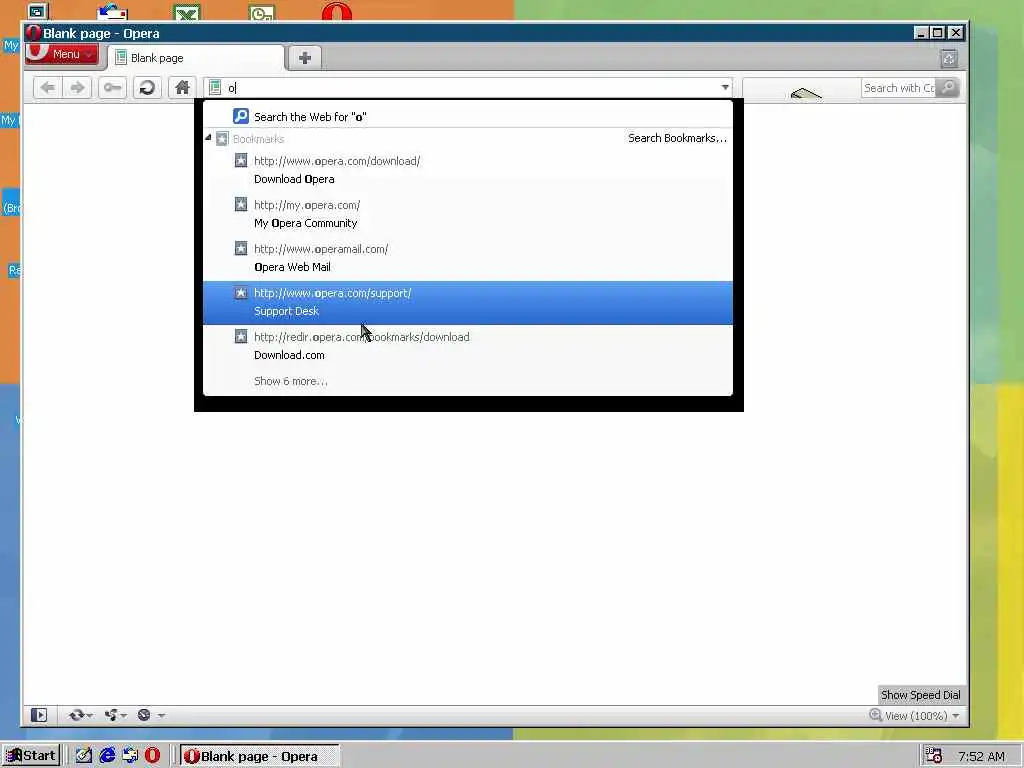Screen dimensions: 1024x768
Task: Click the page icon inside address bar
Action: 215,88
